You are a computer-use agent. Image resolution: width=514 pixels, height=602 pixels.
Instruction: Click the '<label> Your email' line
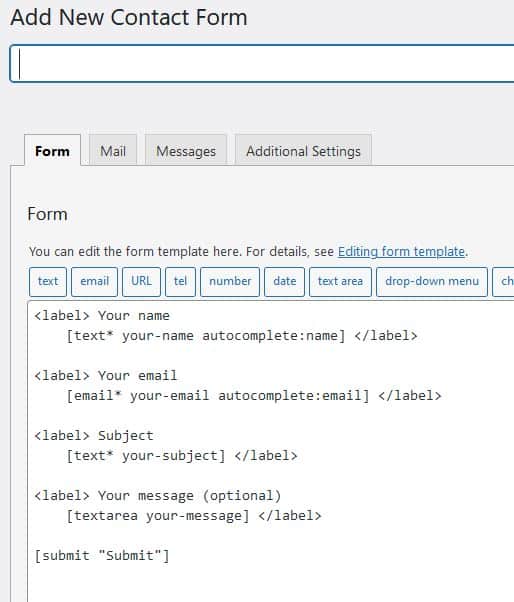[x=106, y=375]
